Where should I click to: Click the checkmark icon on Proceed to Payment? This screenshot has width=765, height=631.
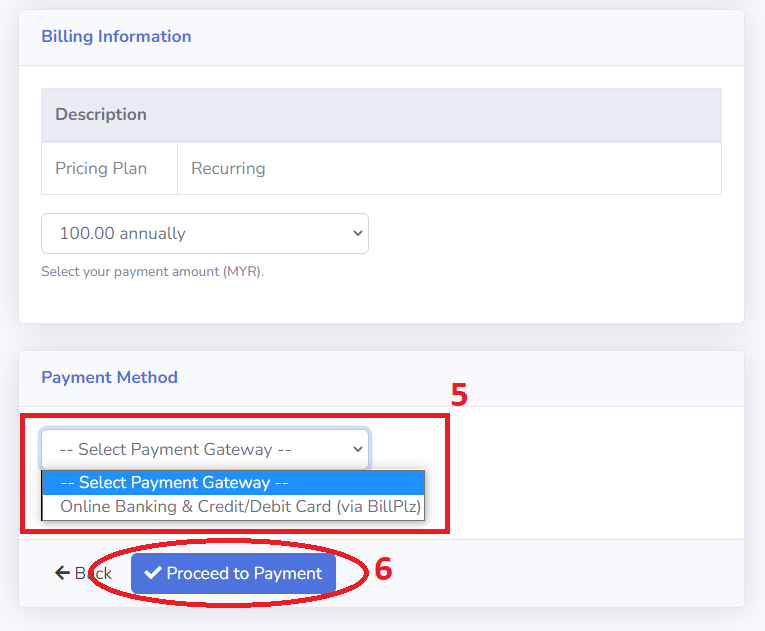click(x=153, y=572)
